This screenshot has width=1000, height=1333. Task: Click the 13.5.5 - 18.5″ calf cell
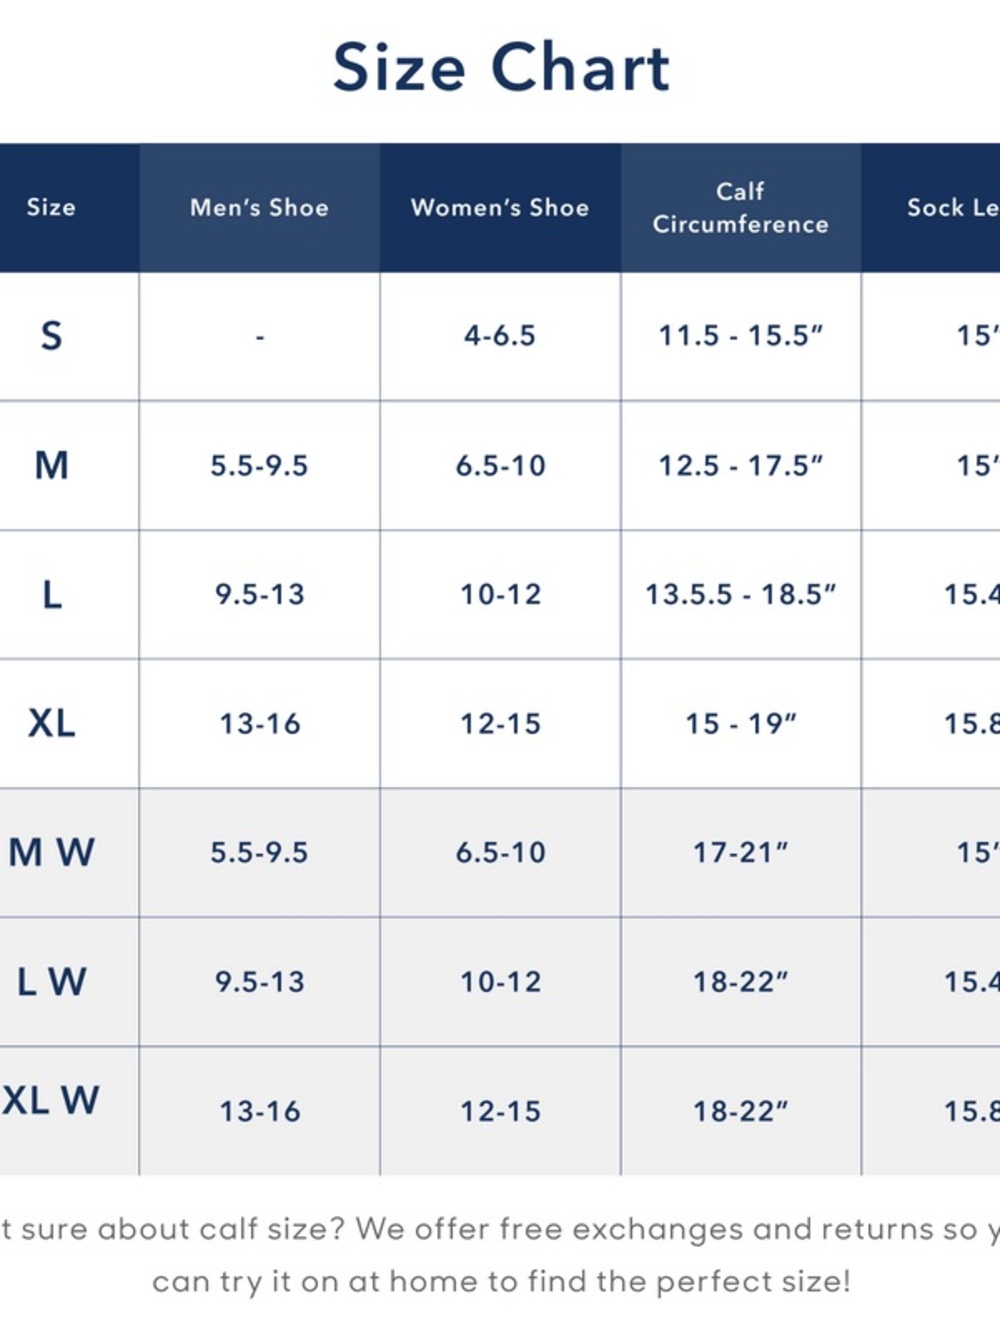pyautogui.click(x=740, y=594)
